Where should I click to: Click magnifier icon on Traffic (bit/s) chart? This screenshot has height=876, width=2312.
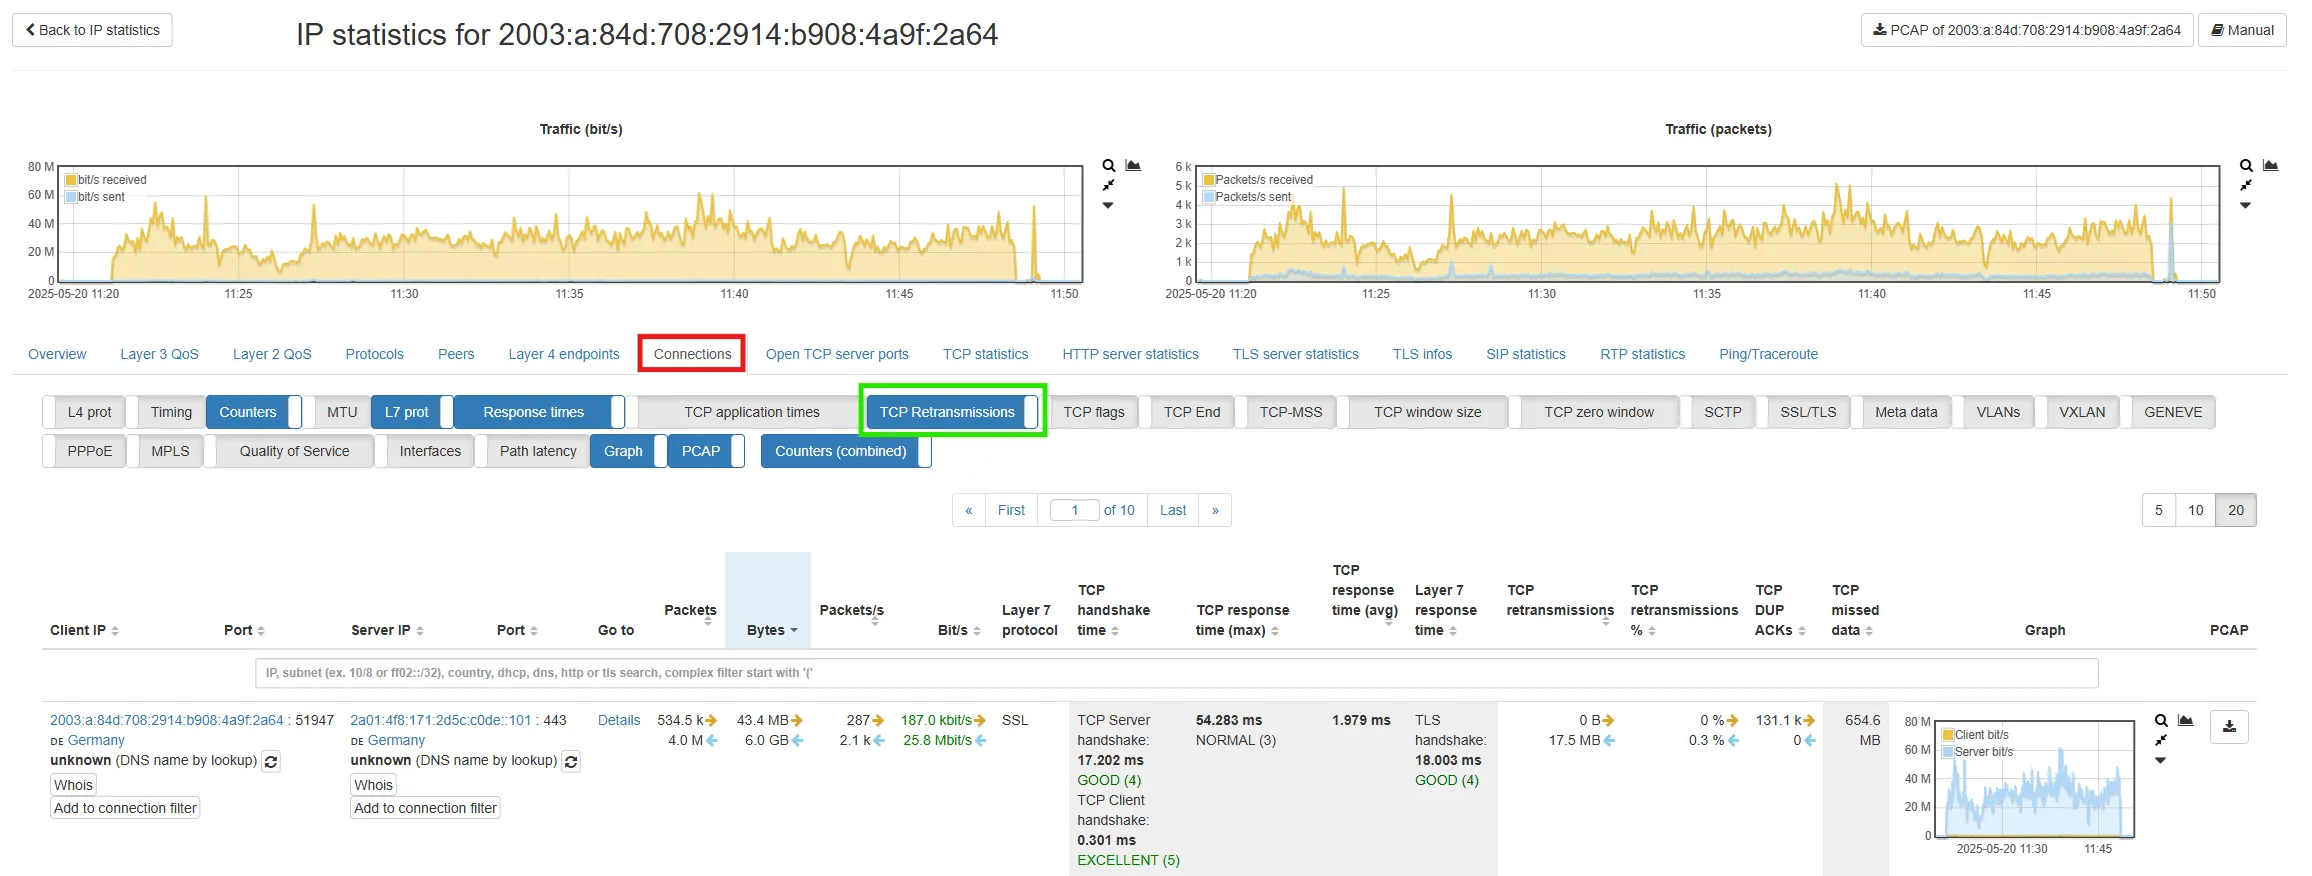pos(1108,166)
